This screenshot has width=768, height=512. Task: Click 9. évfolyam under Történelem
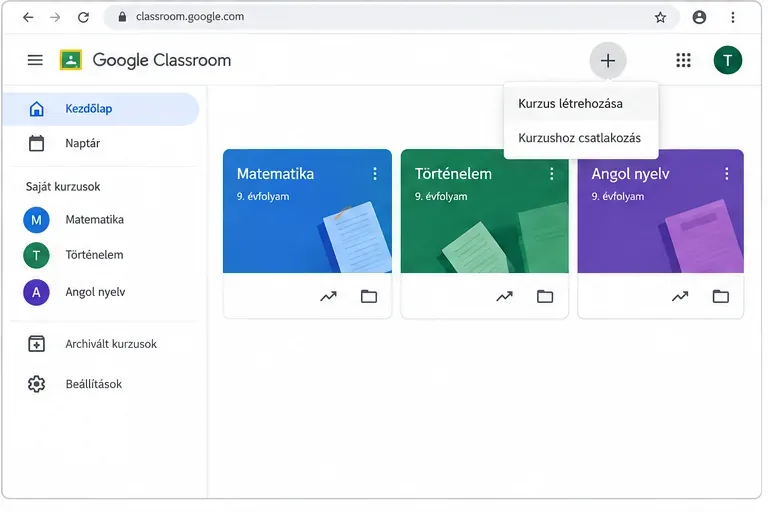point(441,196)
